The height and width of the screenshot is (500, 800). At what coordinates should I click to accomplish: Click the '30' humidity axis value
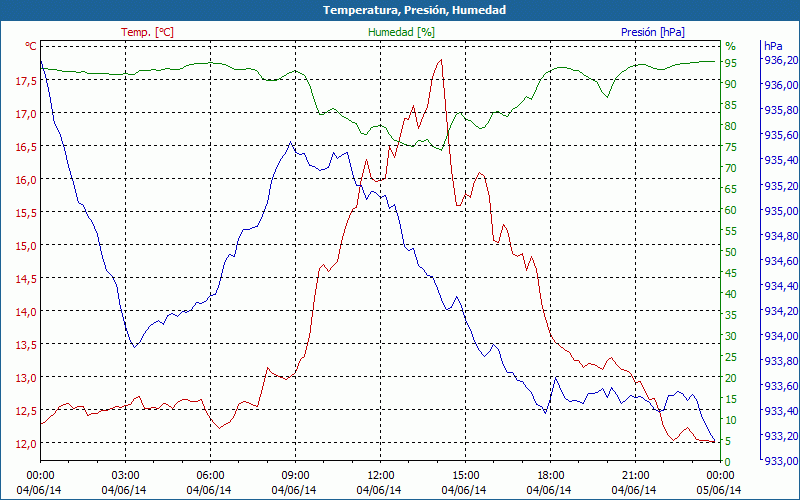(x=731, y=336)
